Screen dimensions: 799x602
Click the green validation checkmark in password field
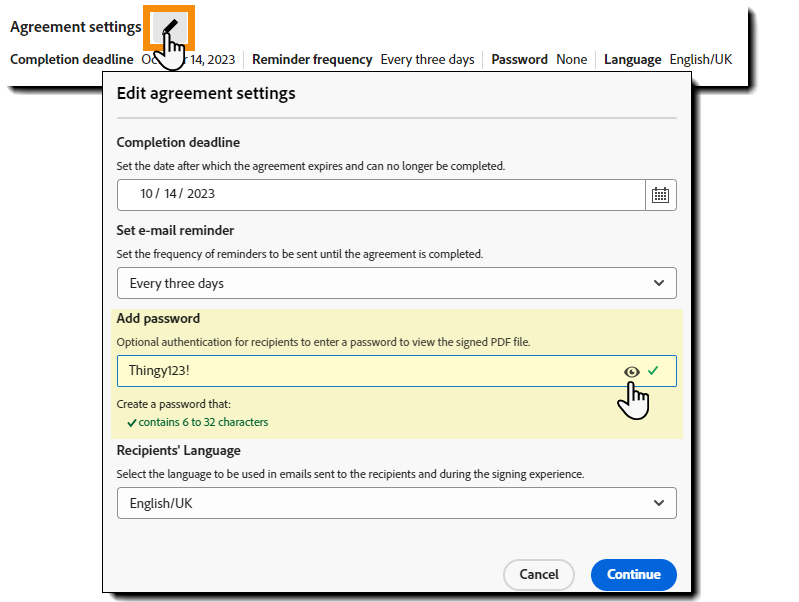[653, 371]
